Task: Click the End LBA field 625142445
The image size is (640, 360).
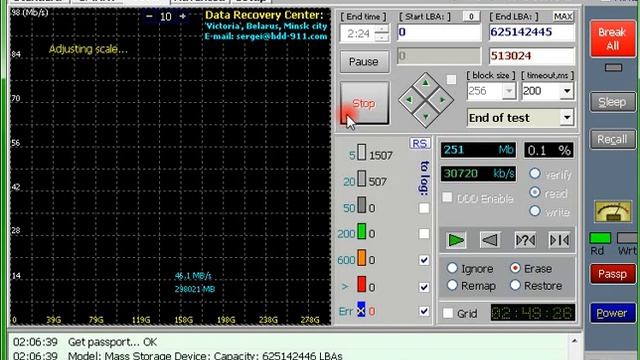Action: (531, 32)
